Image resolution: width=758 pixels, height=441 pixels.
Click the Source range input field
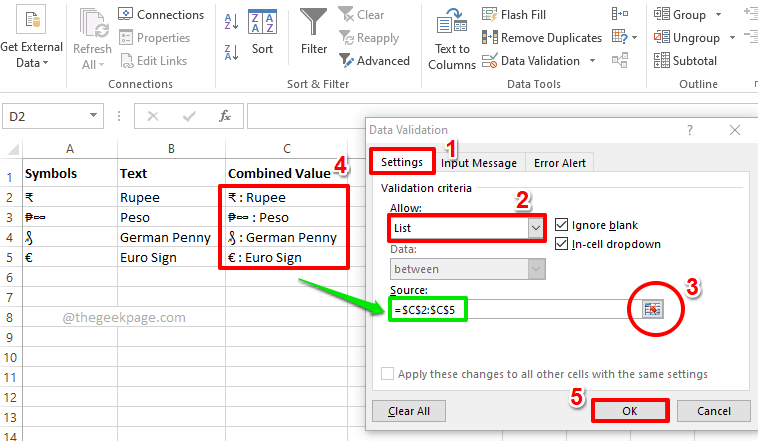click(x=508, y=309)
